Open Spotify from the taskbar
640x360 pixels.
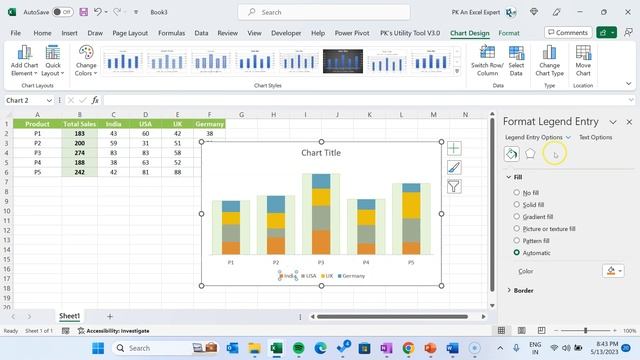click(299, 348)
